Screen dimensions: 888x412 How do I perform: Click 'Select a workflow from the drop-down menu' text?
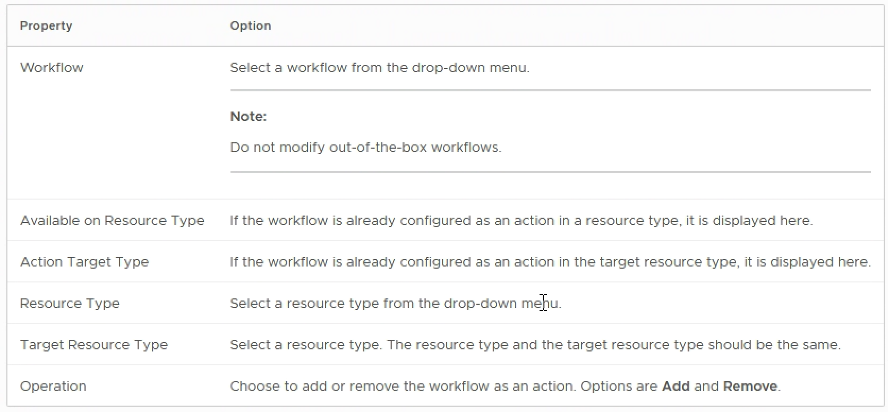(379, 67)
